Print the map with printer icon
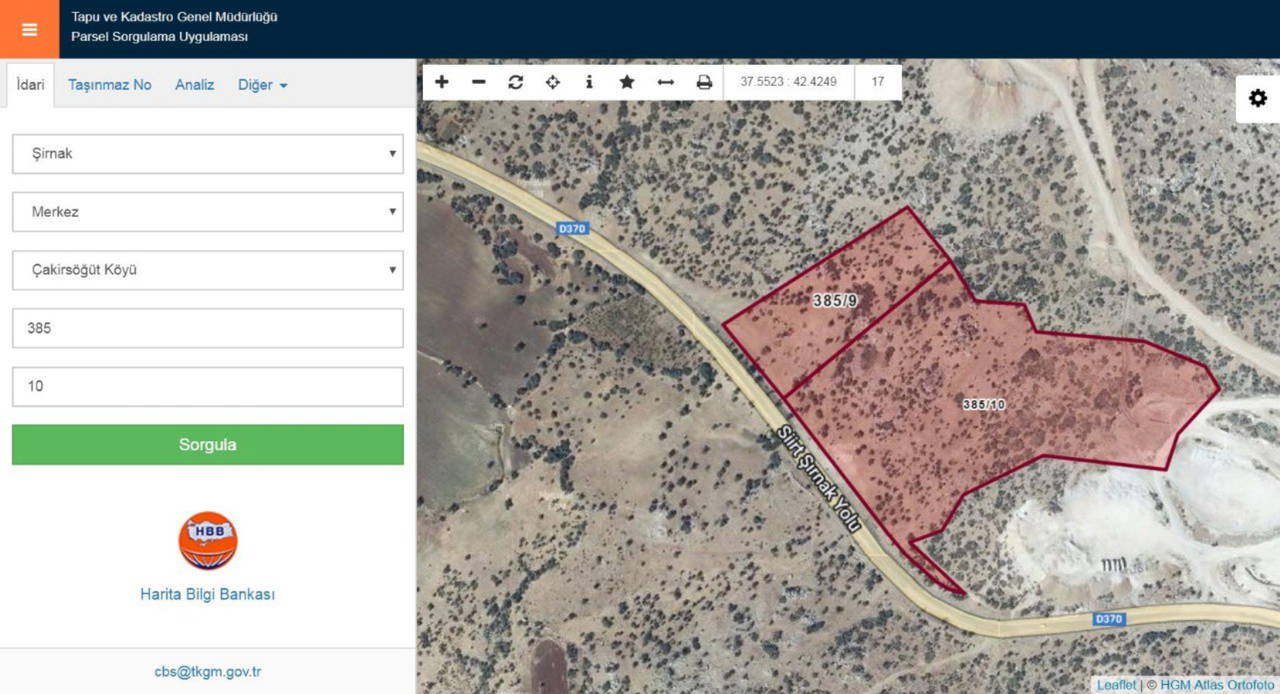The image size is (1280, 694). pos(704,82)
